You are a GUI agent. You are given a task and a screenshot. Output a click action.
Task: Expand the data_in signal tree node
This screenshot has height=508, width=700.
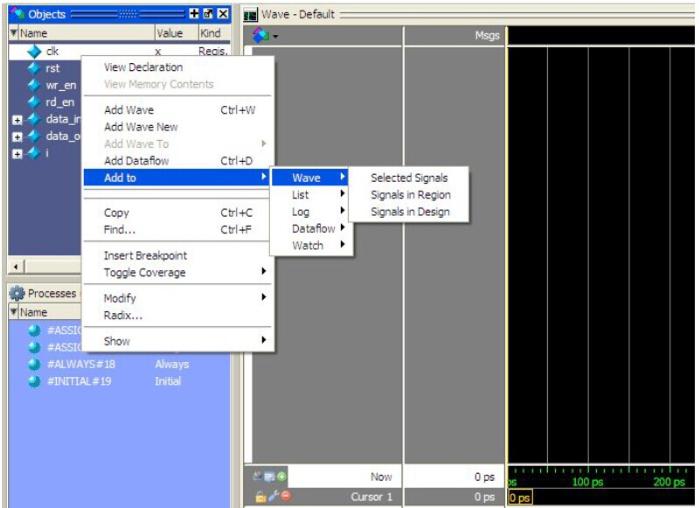[x=8, y=119]
